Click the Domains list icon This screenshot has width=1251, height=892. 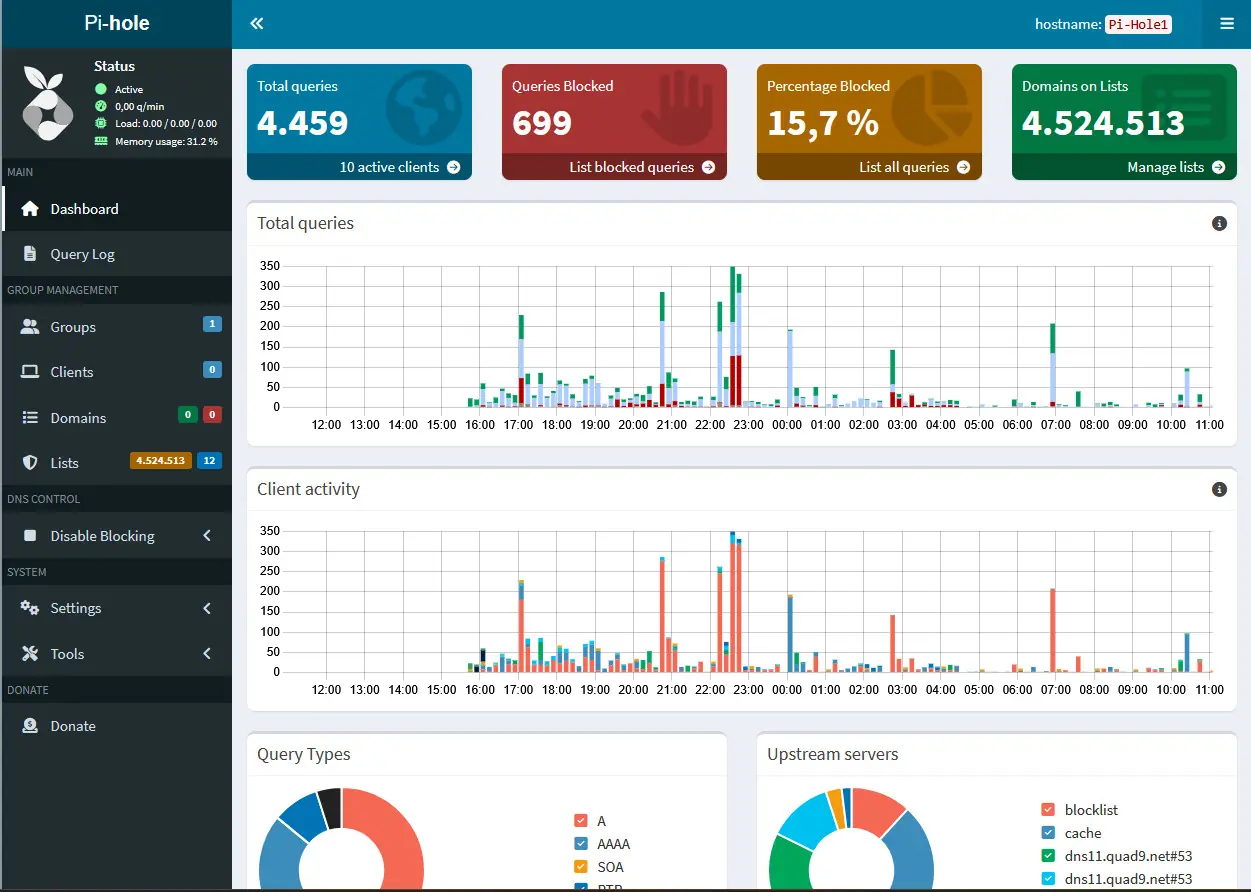pyautogui.click(x=30, y=418)
